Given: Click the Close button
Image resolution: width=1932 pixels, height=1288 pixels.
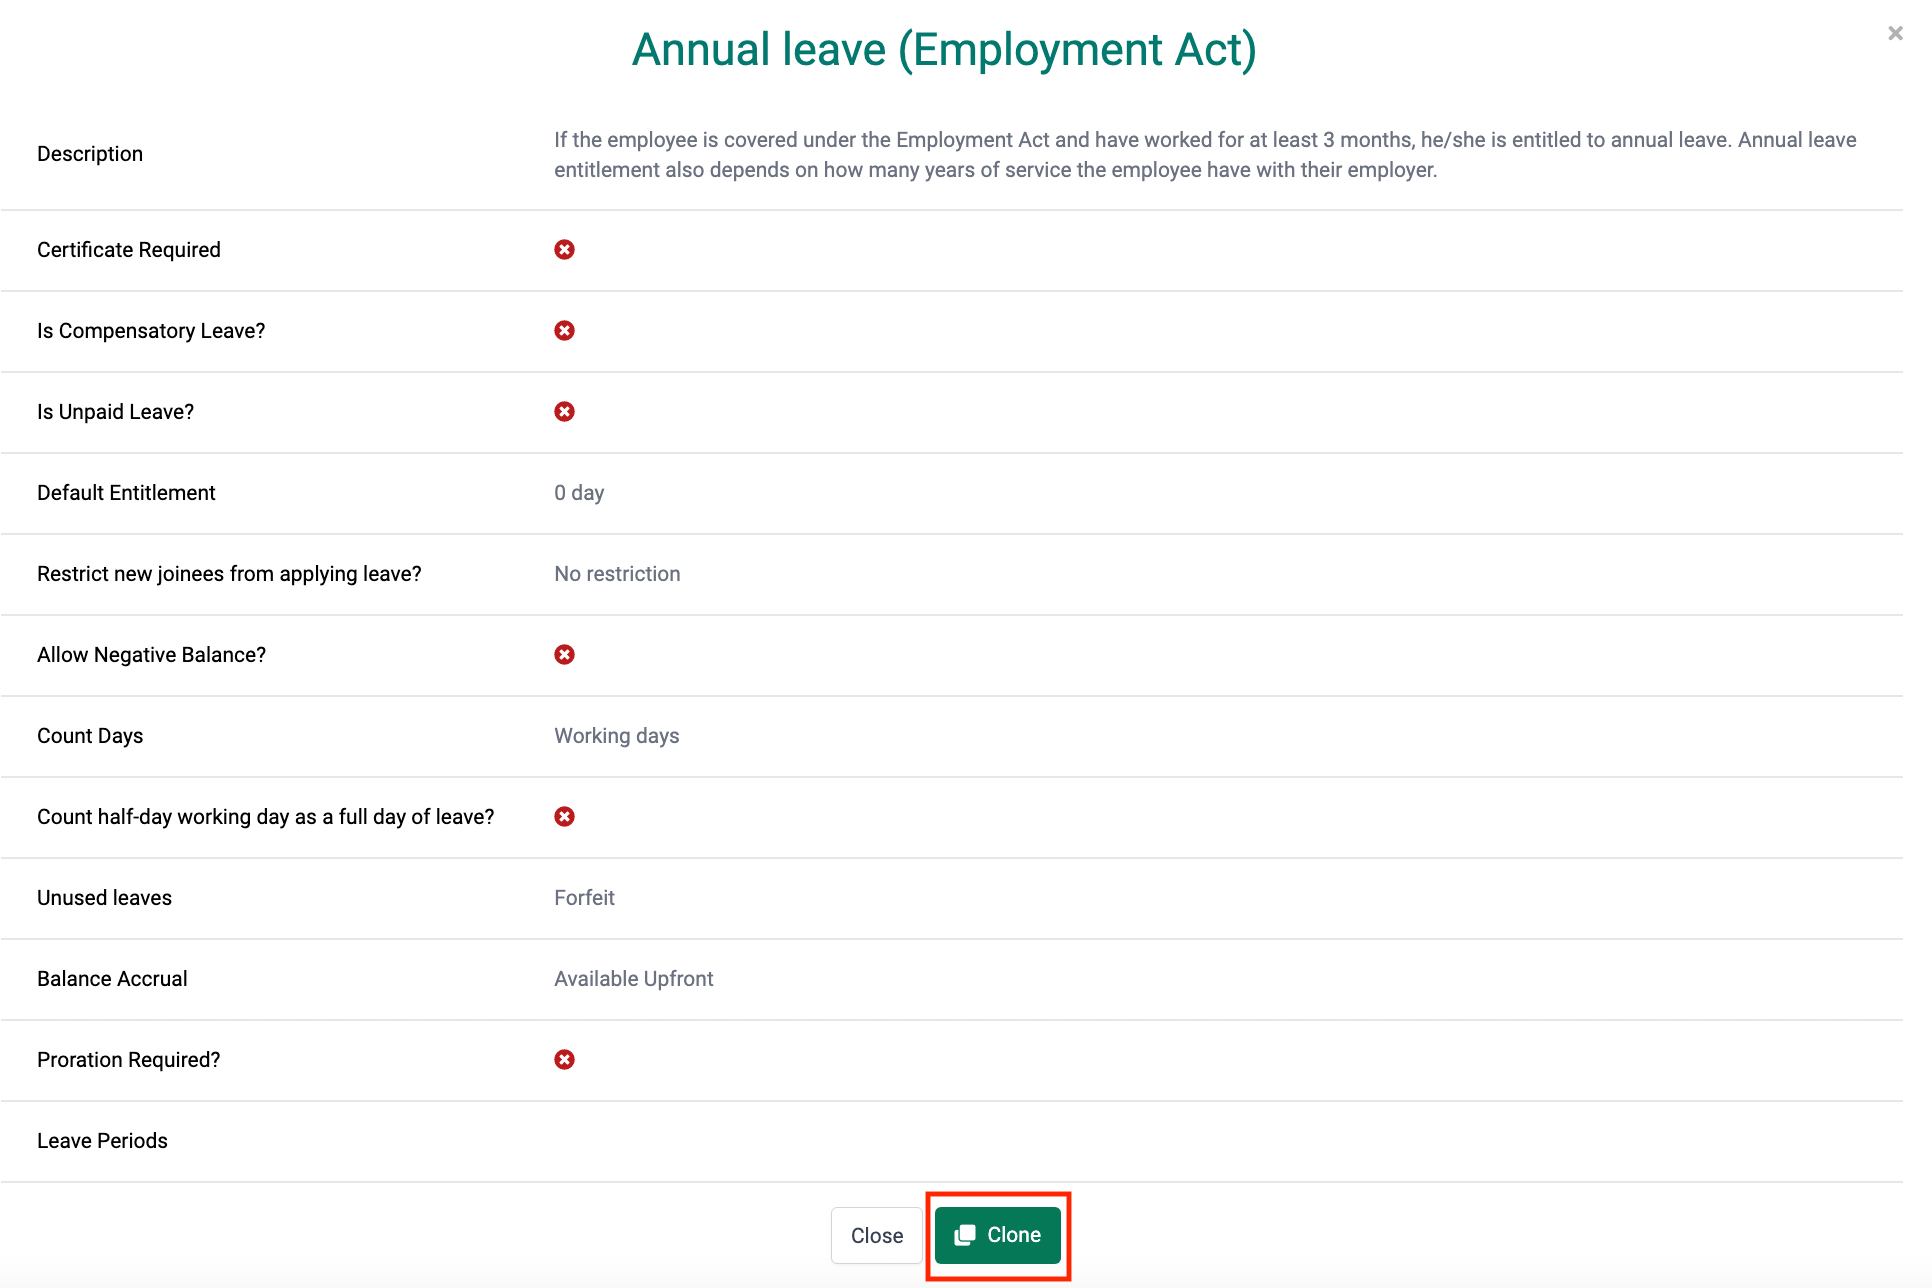Looking at the screenshot, I should point(876,1236).
